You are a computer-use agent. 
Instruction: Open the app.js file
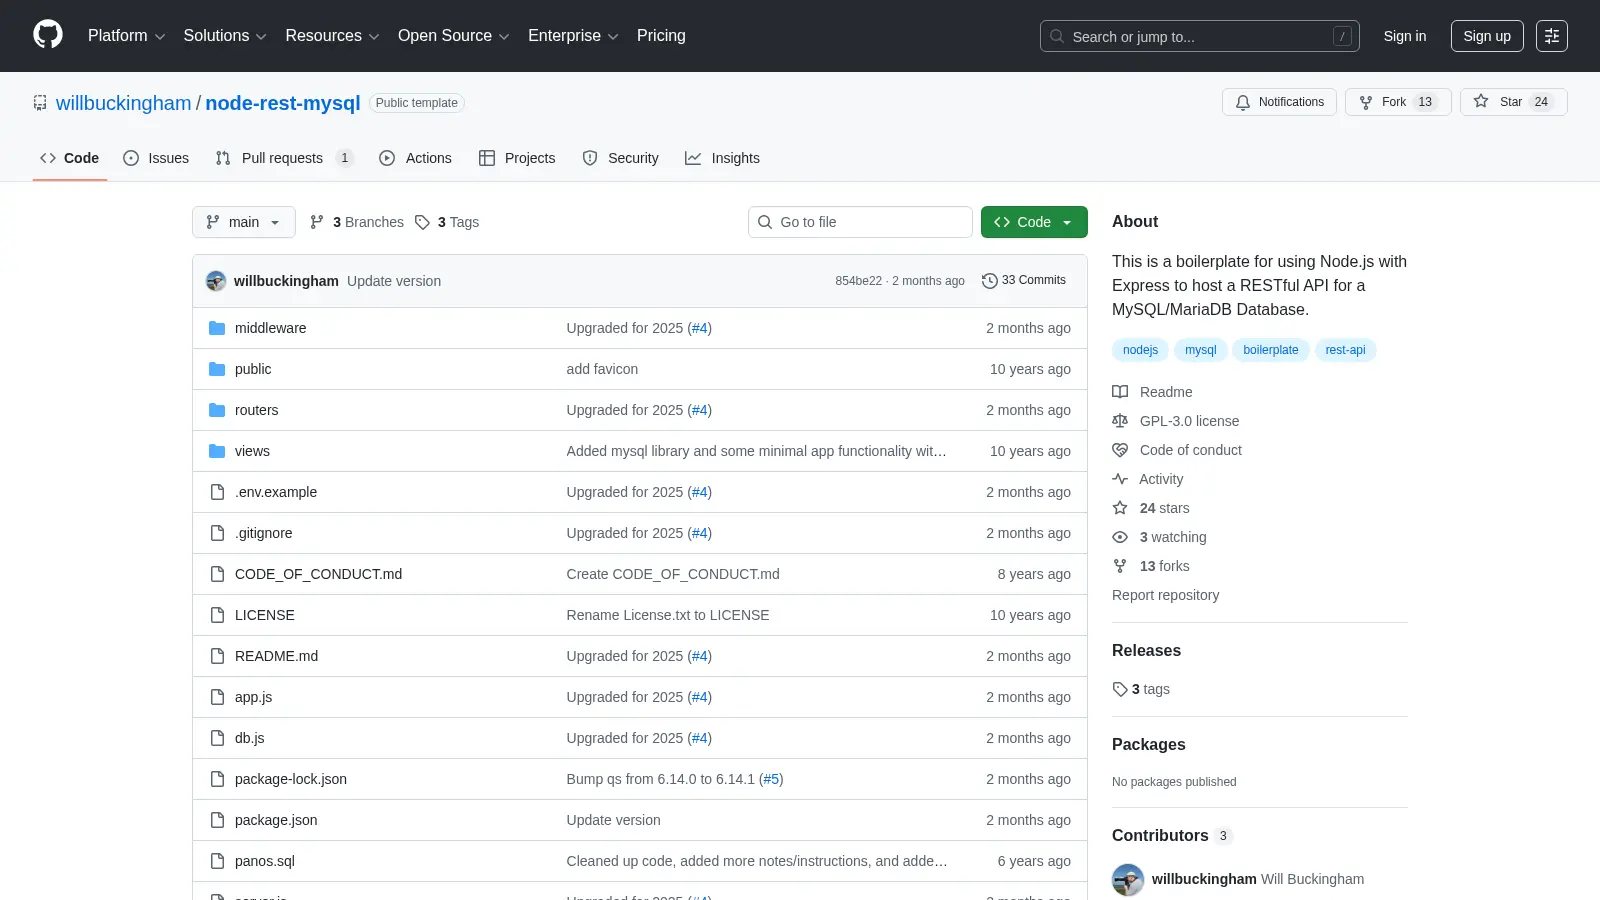[253, 697]
